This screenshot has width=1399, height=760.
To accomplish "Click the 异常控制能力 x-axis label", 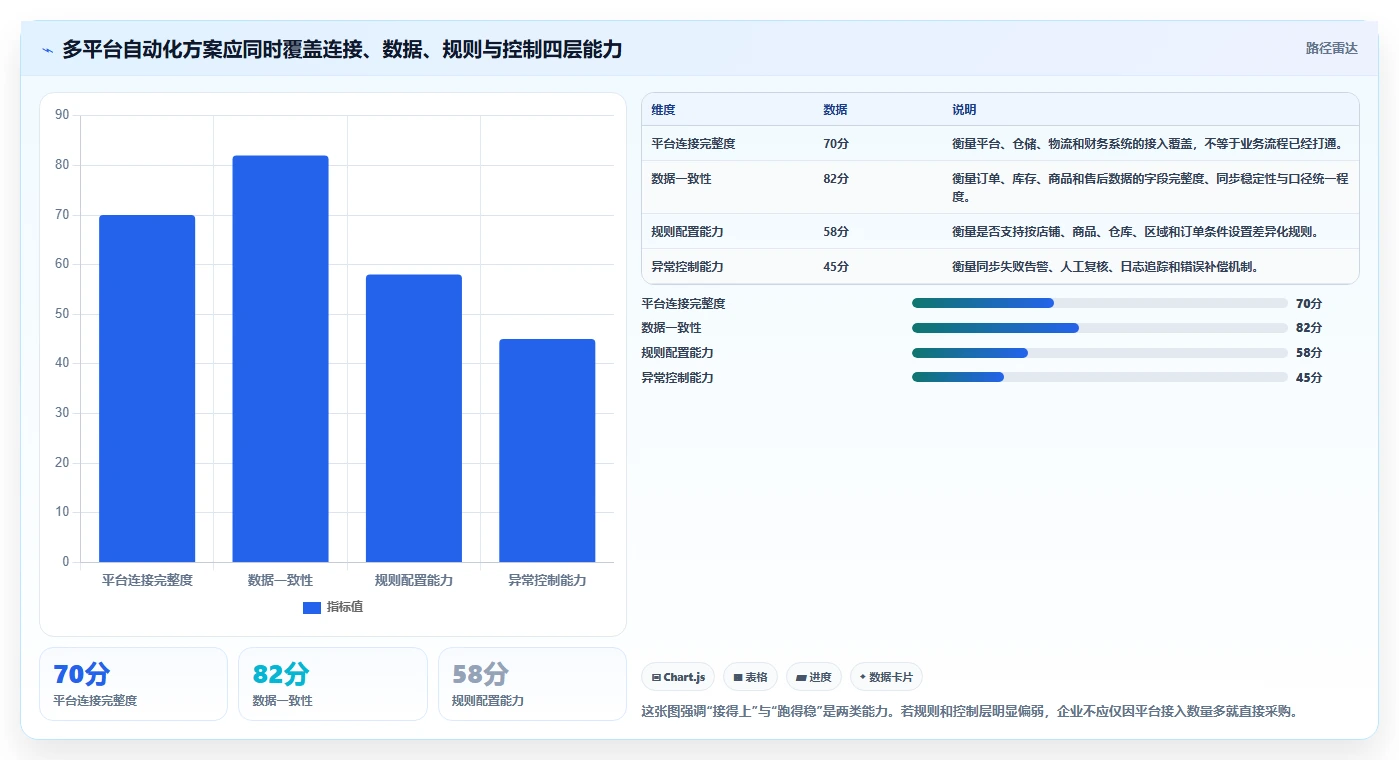I will coord(547,581).
